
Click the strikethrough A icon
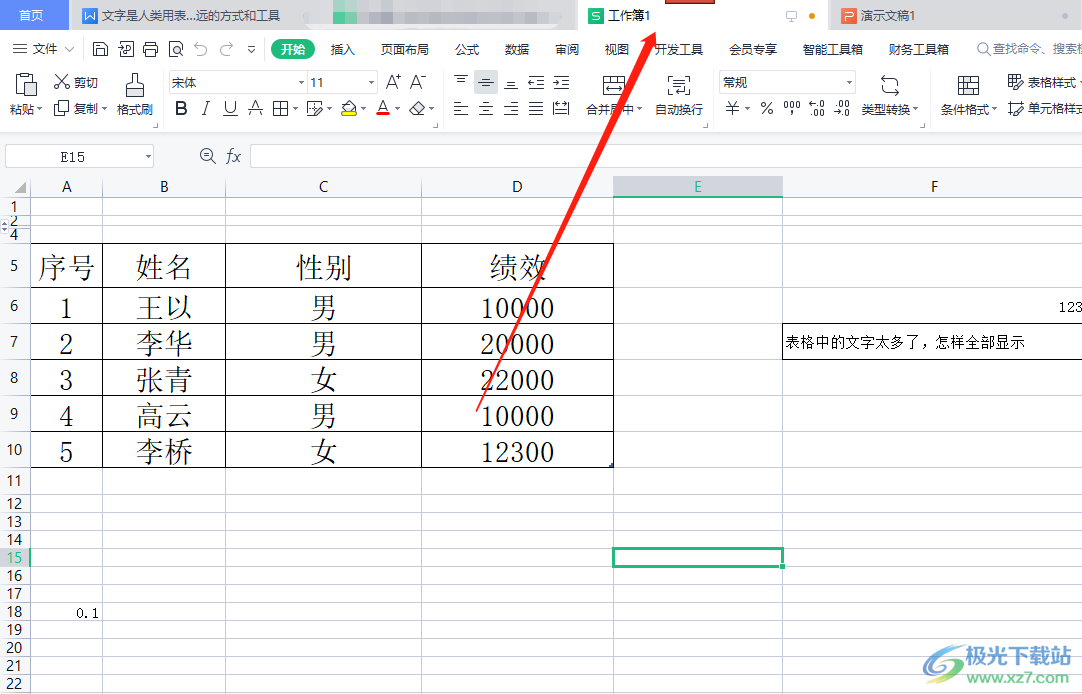click(255, 108)
